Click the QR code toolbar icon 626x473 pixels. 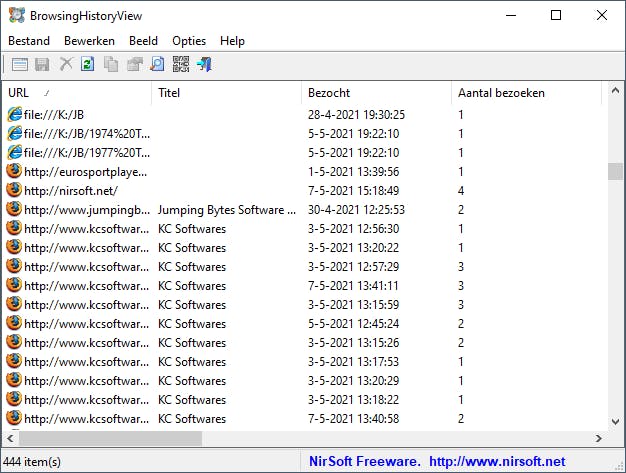click(180, 65)
